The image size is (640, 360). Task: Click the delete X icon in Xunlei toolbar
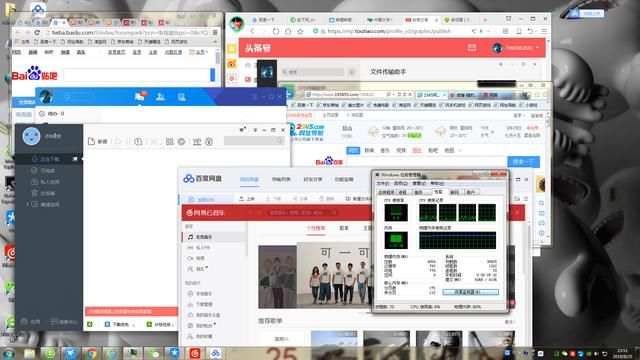click(154, 141)
